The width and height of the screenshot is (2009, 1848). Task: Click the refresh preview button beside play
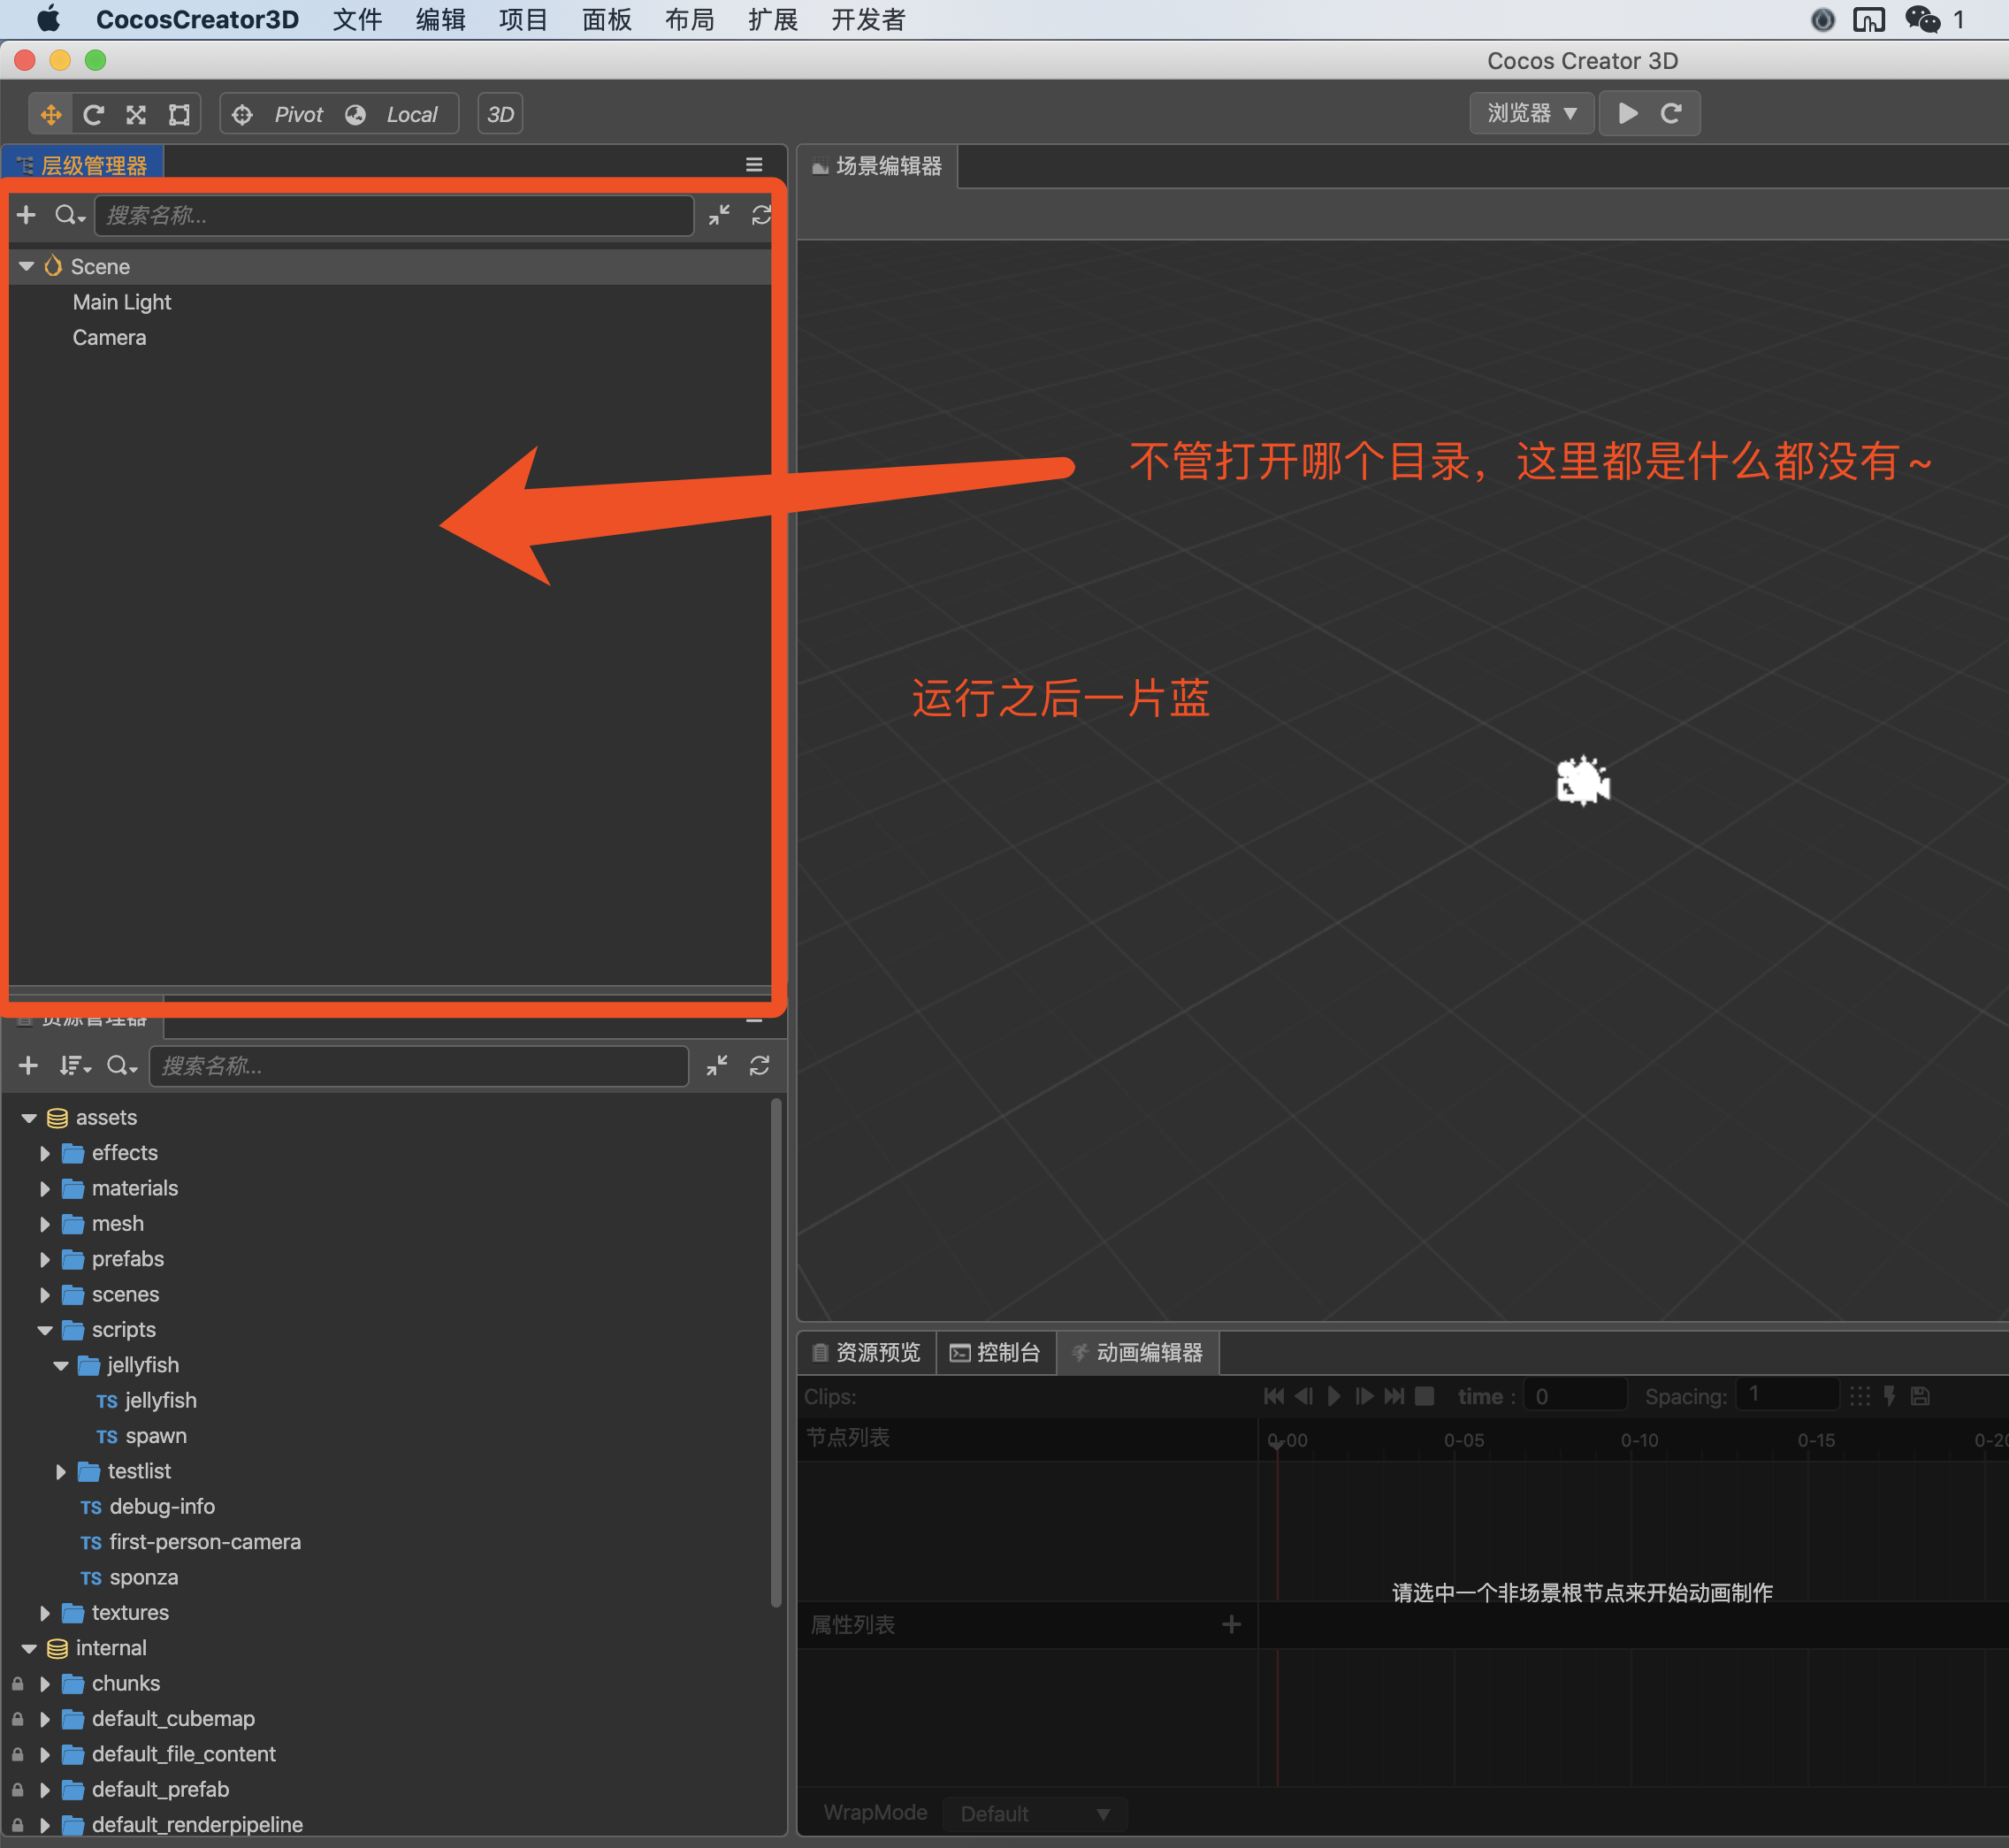1671,113
